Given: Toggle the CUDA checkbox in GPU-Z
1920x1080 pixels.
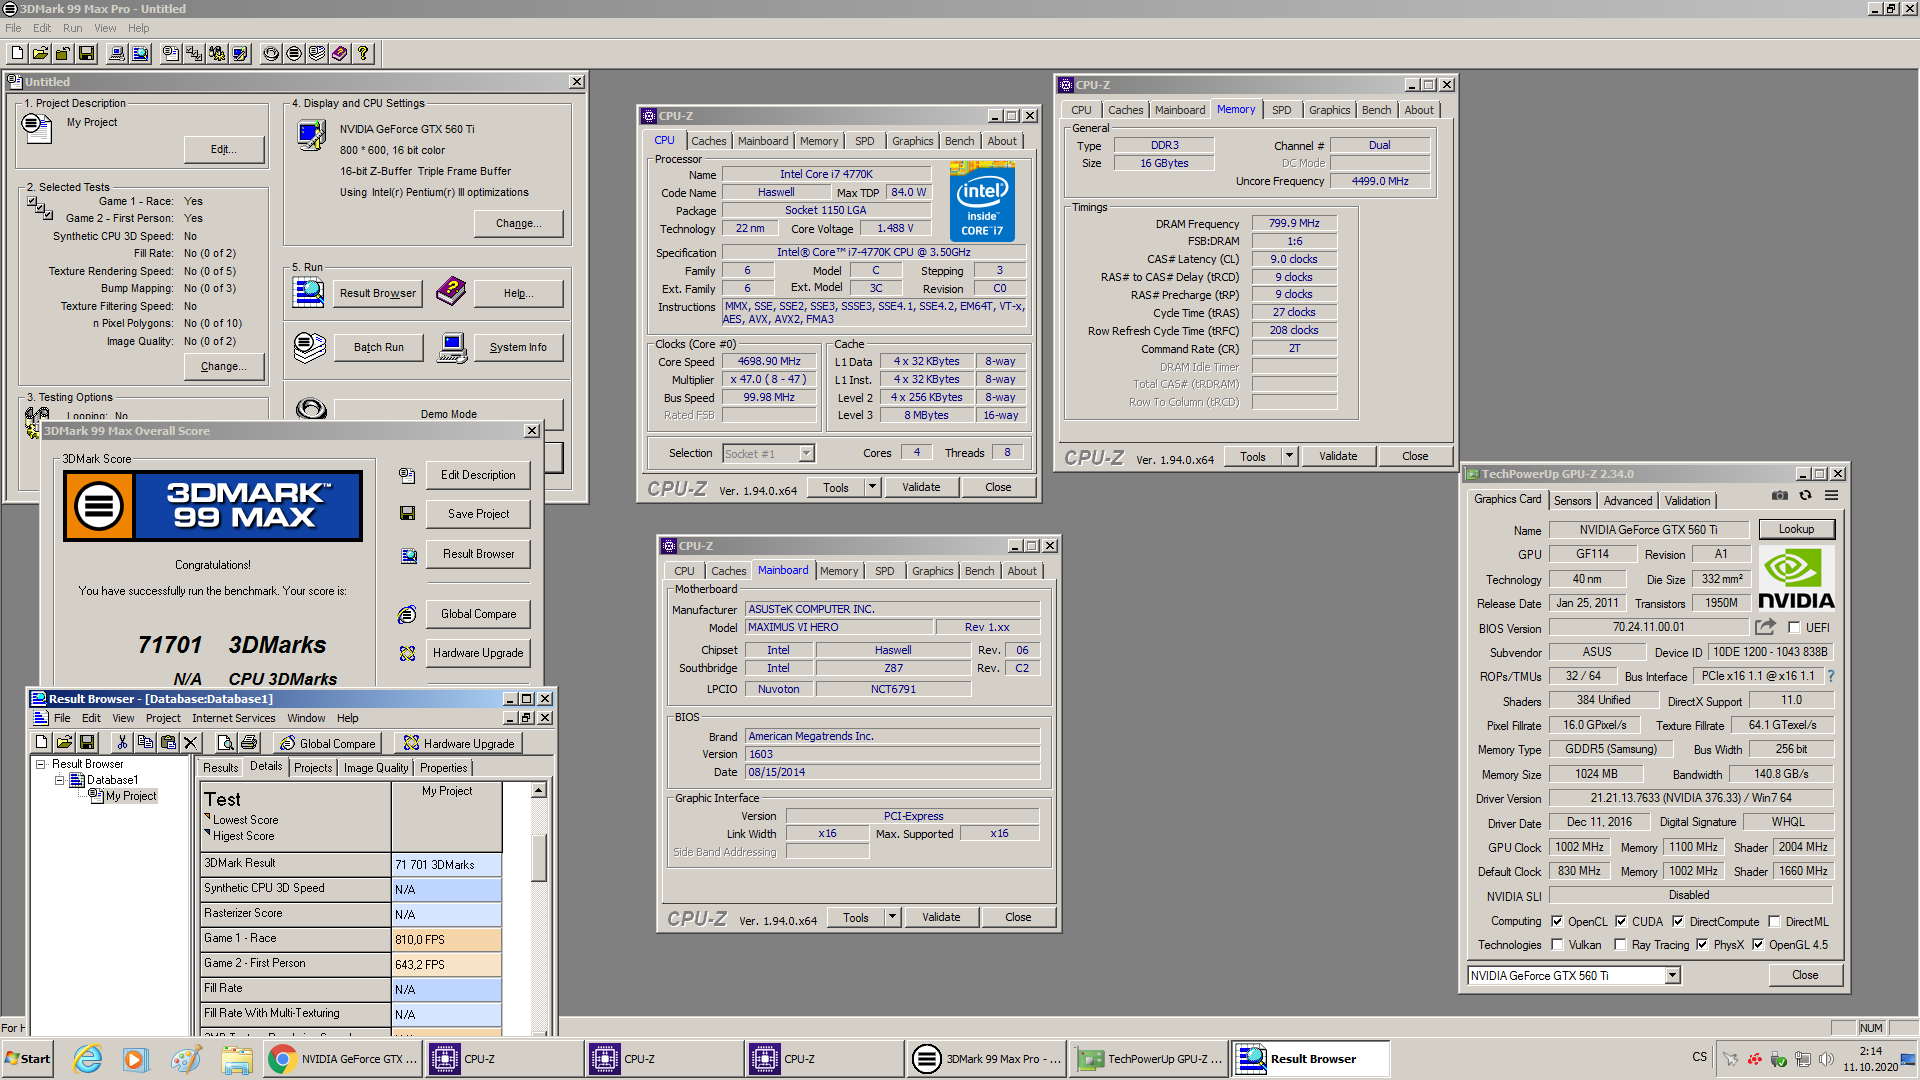Looking at the screenshot, I should pos(1621,922).
